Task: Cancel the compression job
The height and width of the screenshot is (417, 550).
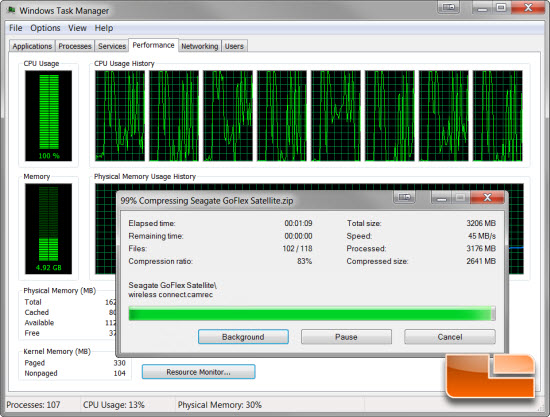Action: pos(450,337)
